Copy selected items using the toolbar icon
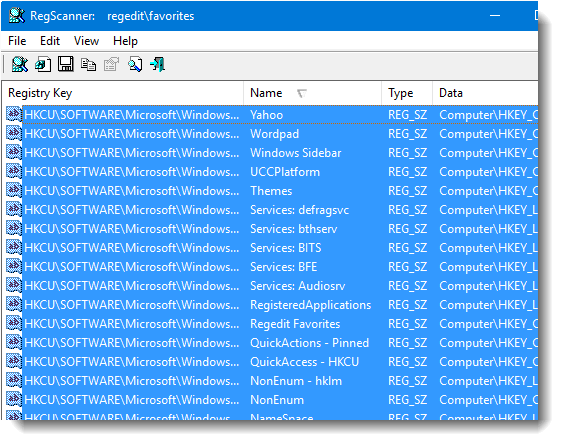This screenshot has width=563, height=445. coord(88,65)
